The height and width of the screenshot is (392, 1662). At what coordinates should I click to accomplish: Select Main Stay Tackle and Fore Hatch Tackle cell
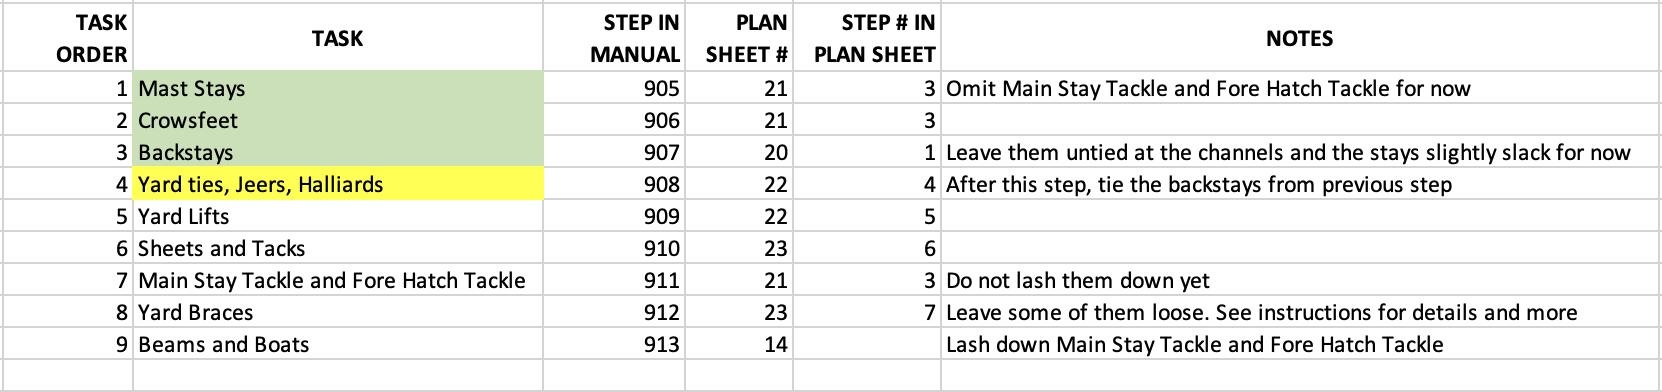338,280
